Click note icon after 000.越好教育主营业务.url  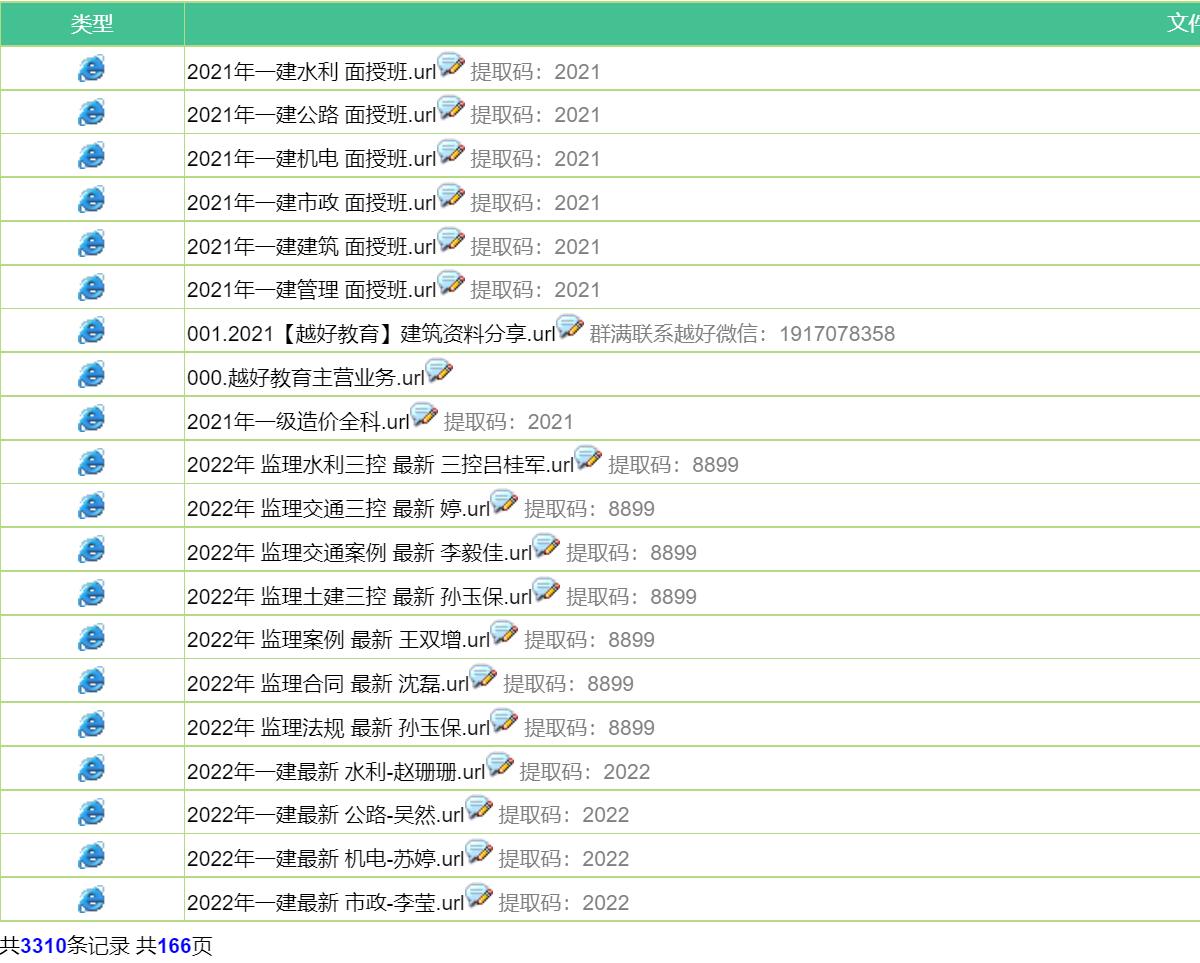(439, 372)
